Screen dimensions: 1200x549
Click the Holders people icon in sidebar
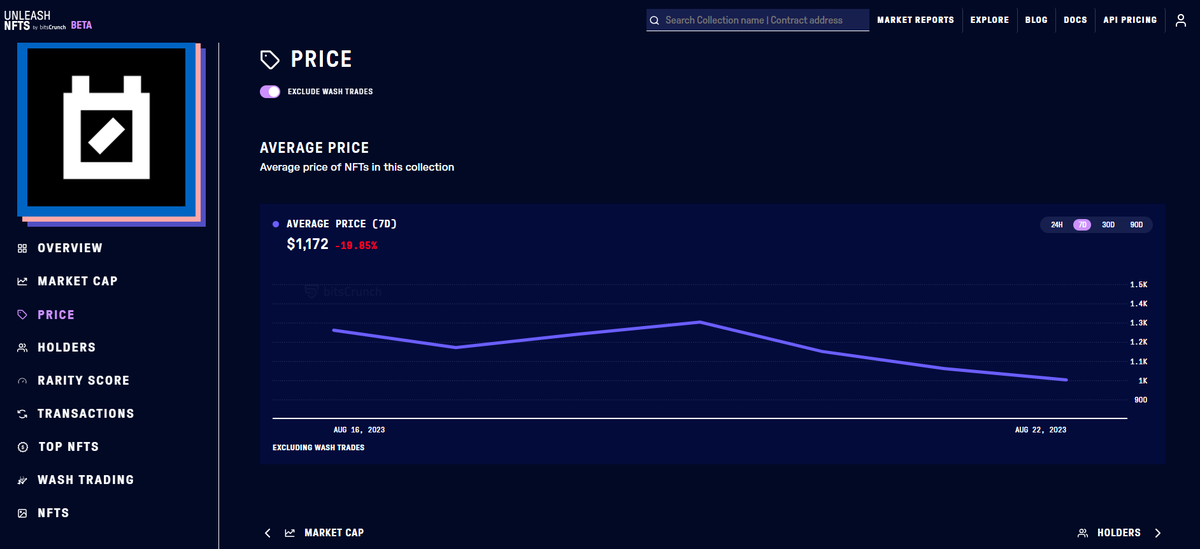pos(22,347)
